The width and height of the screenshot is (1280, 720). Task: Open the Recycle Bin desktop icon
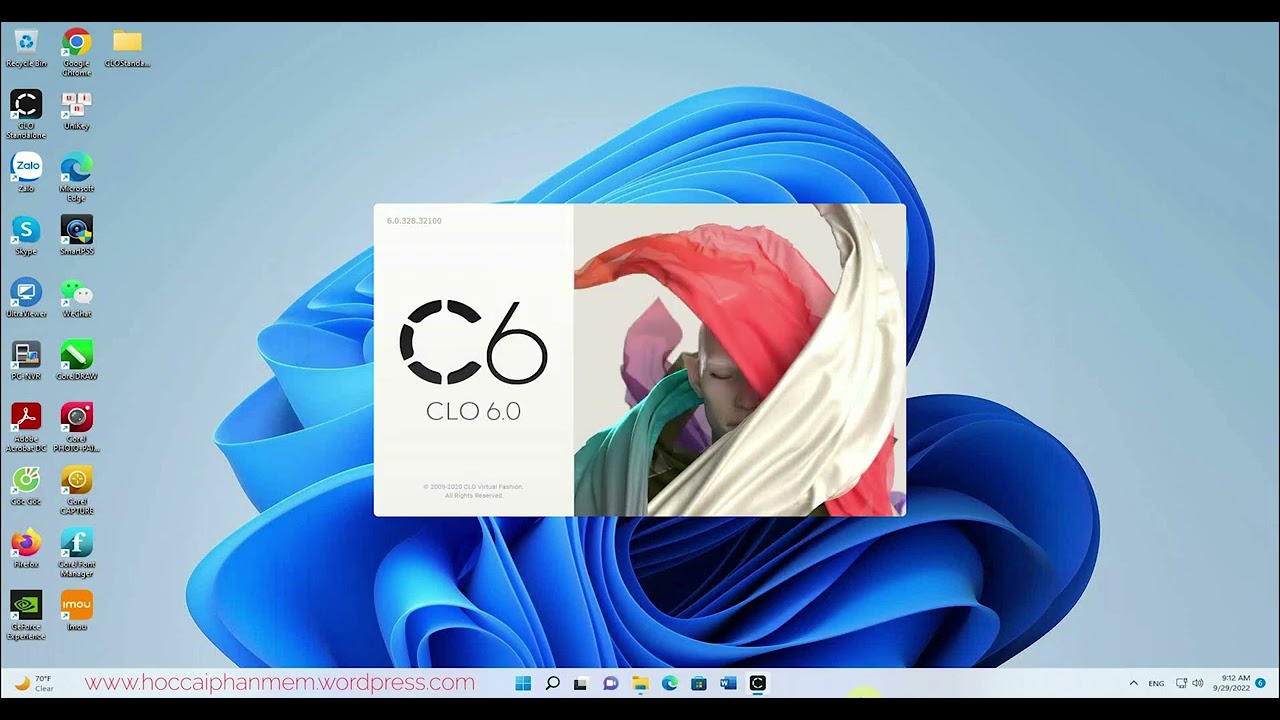26,48
